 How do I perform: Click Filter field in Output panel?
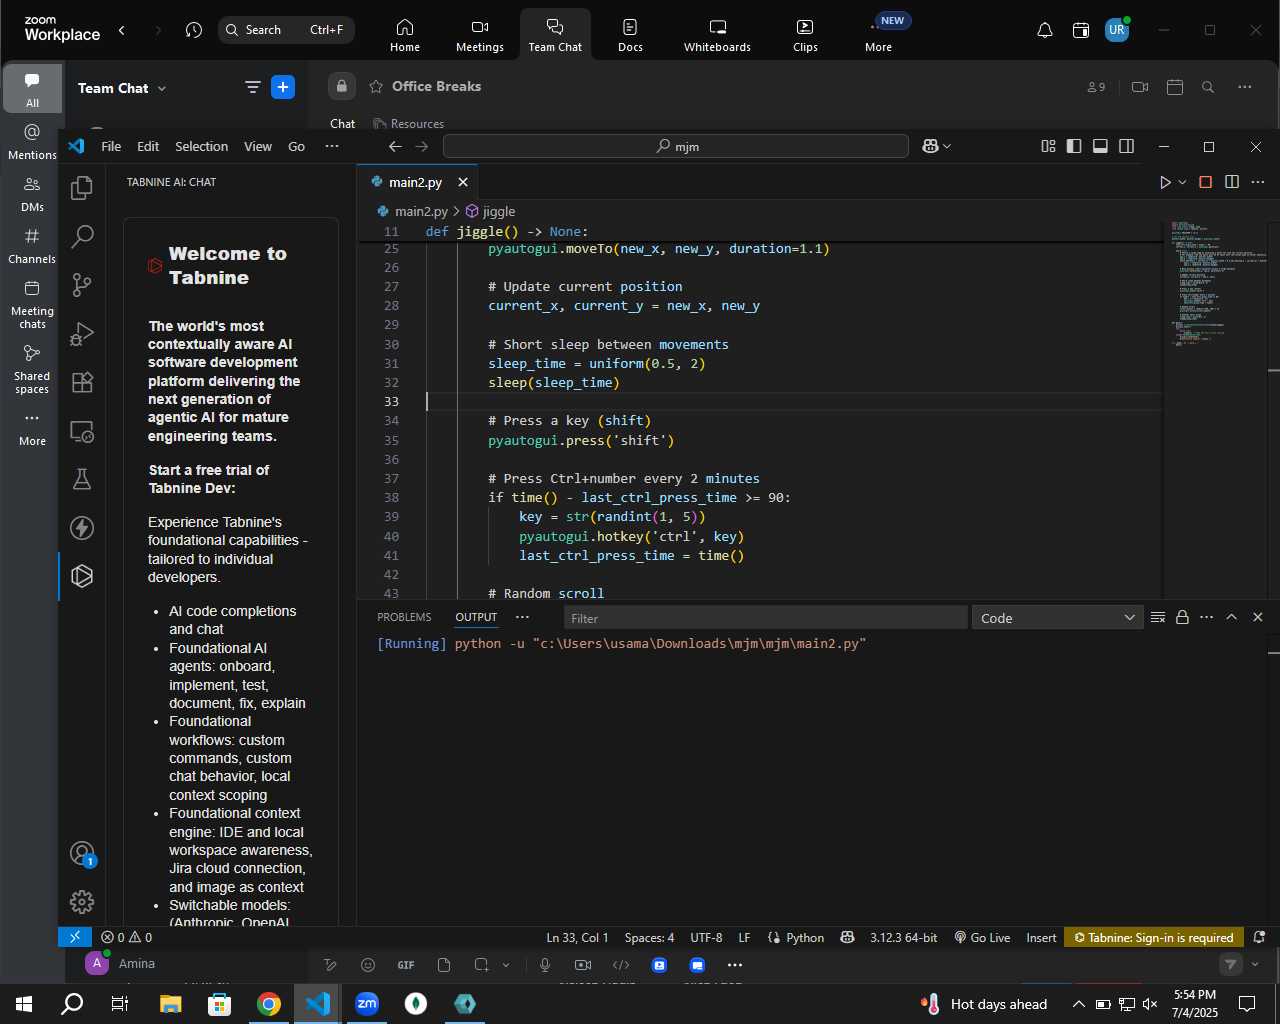[x=766, y=618]
